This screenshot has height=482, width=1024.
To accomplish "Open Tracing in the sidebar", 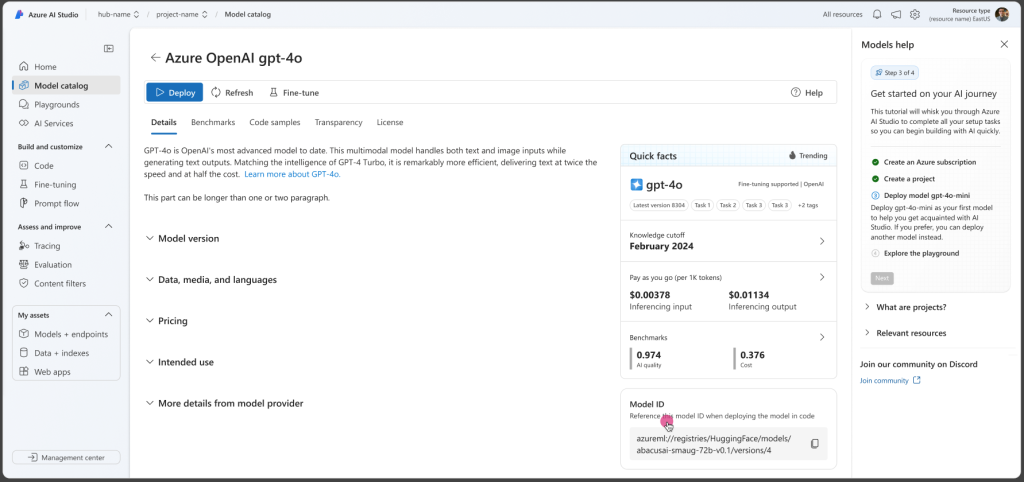I will pyautogui.click(x=66, y=246).
